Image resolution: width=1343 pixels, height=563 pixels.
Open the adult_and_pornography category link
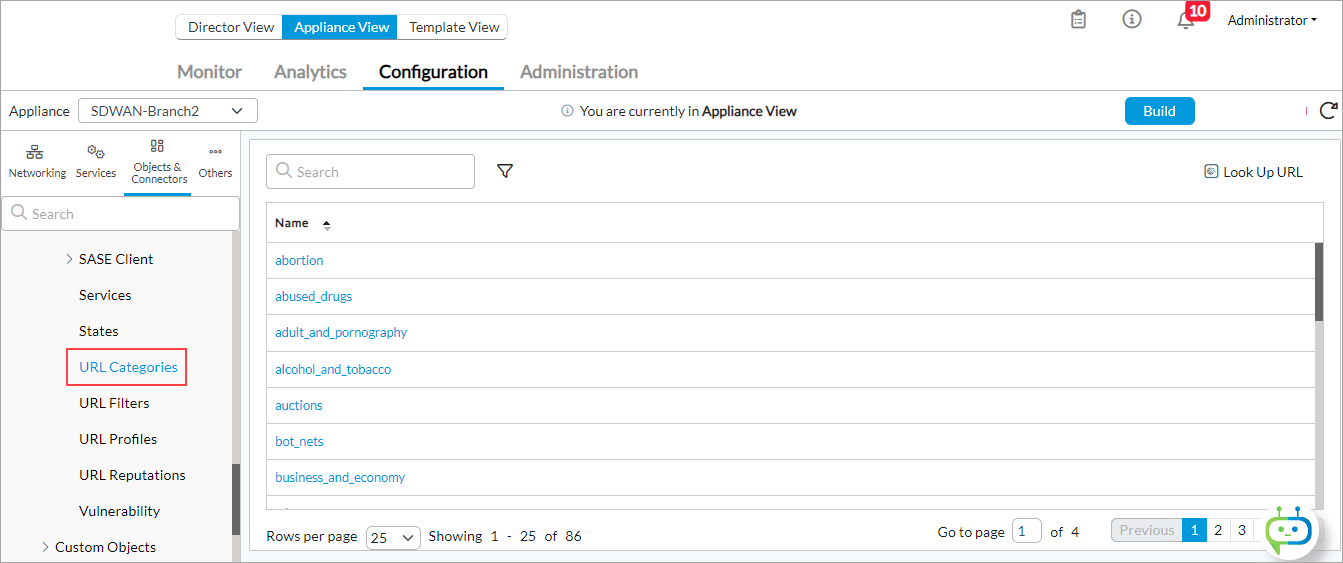click(341, 332)
